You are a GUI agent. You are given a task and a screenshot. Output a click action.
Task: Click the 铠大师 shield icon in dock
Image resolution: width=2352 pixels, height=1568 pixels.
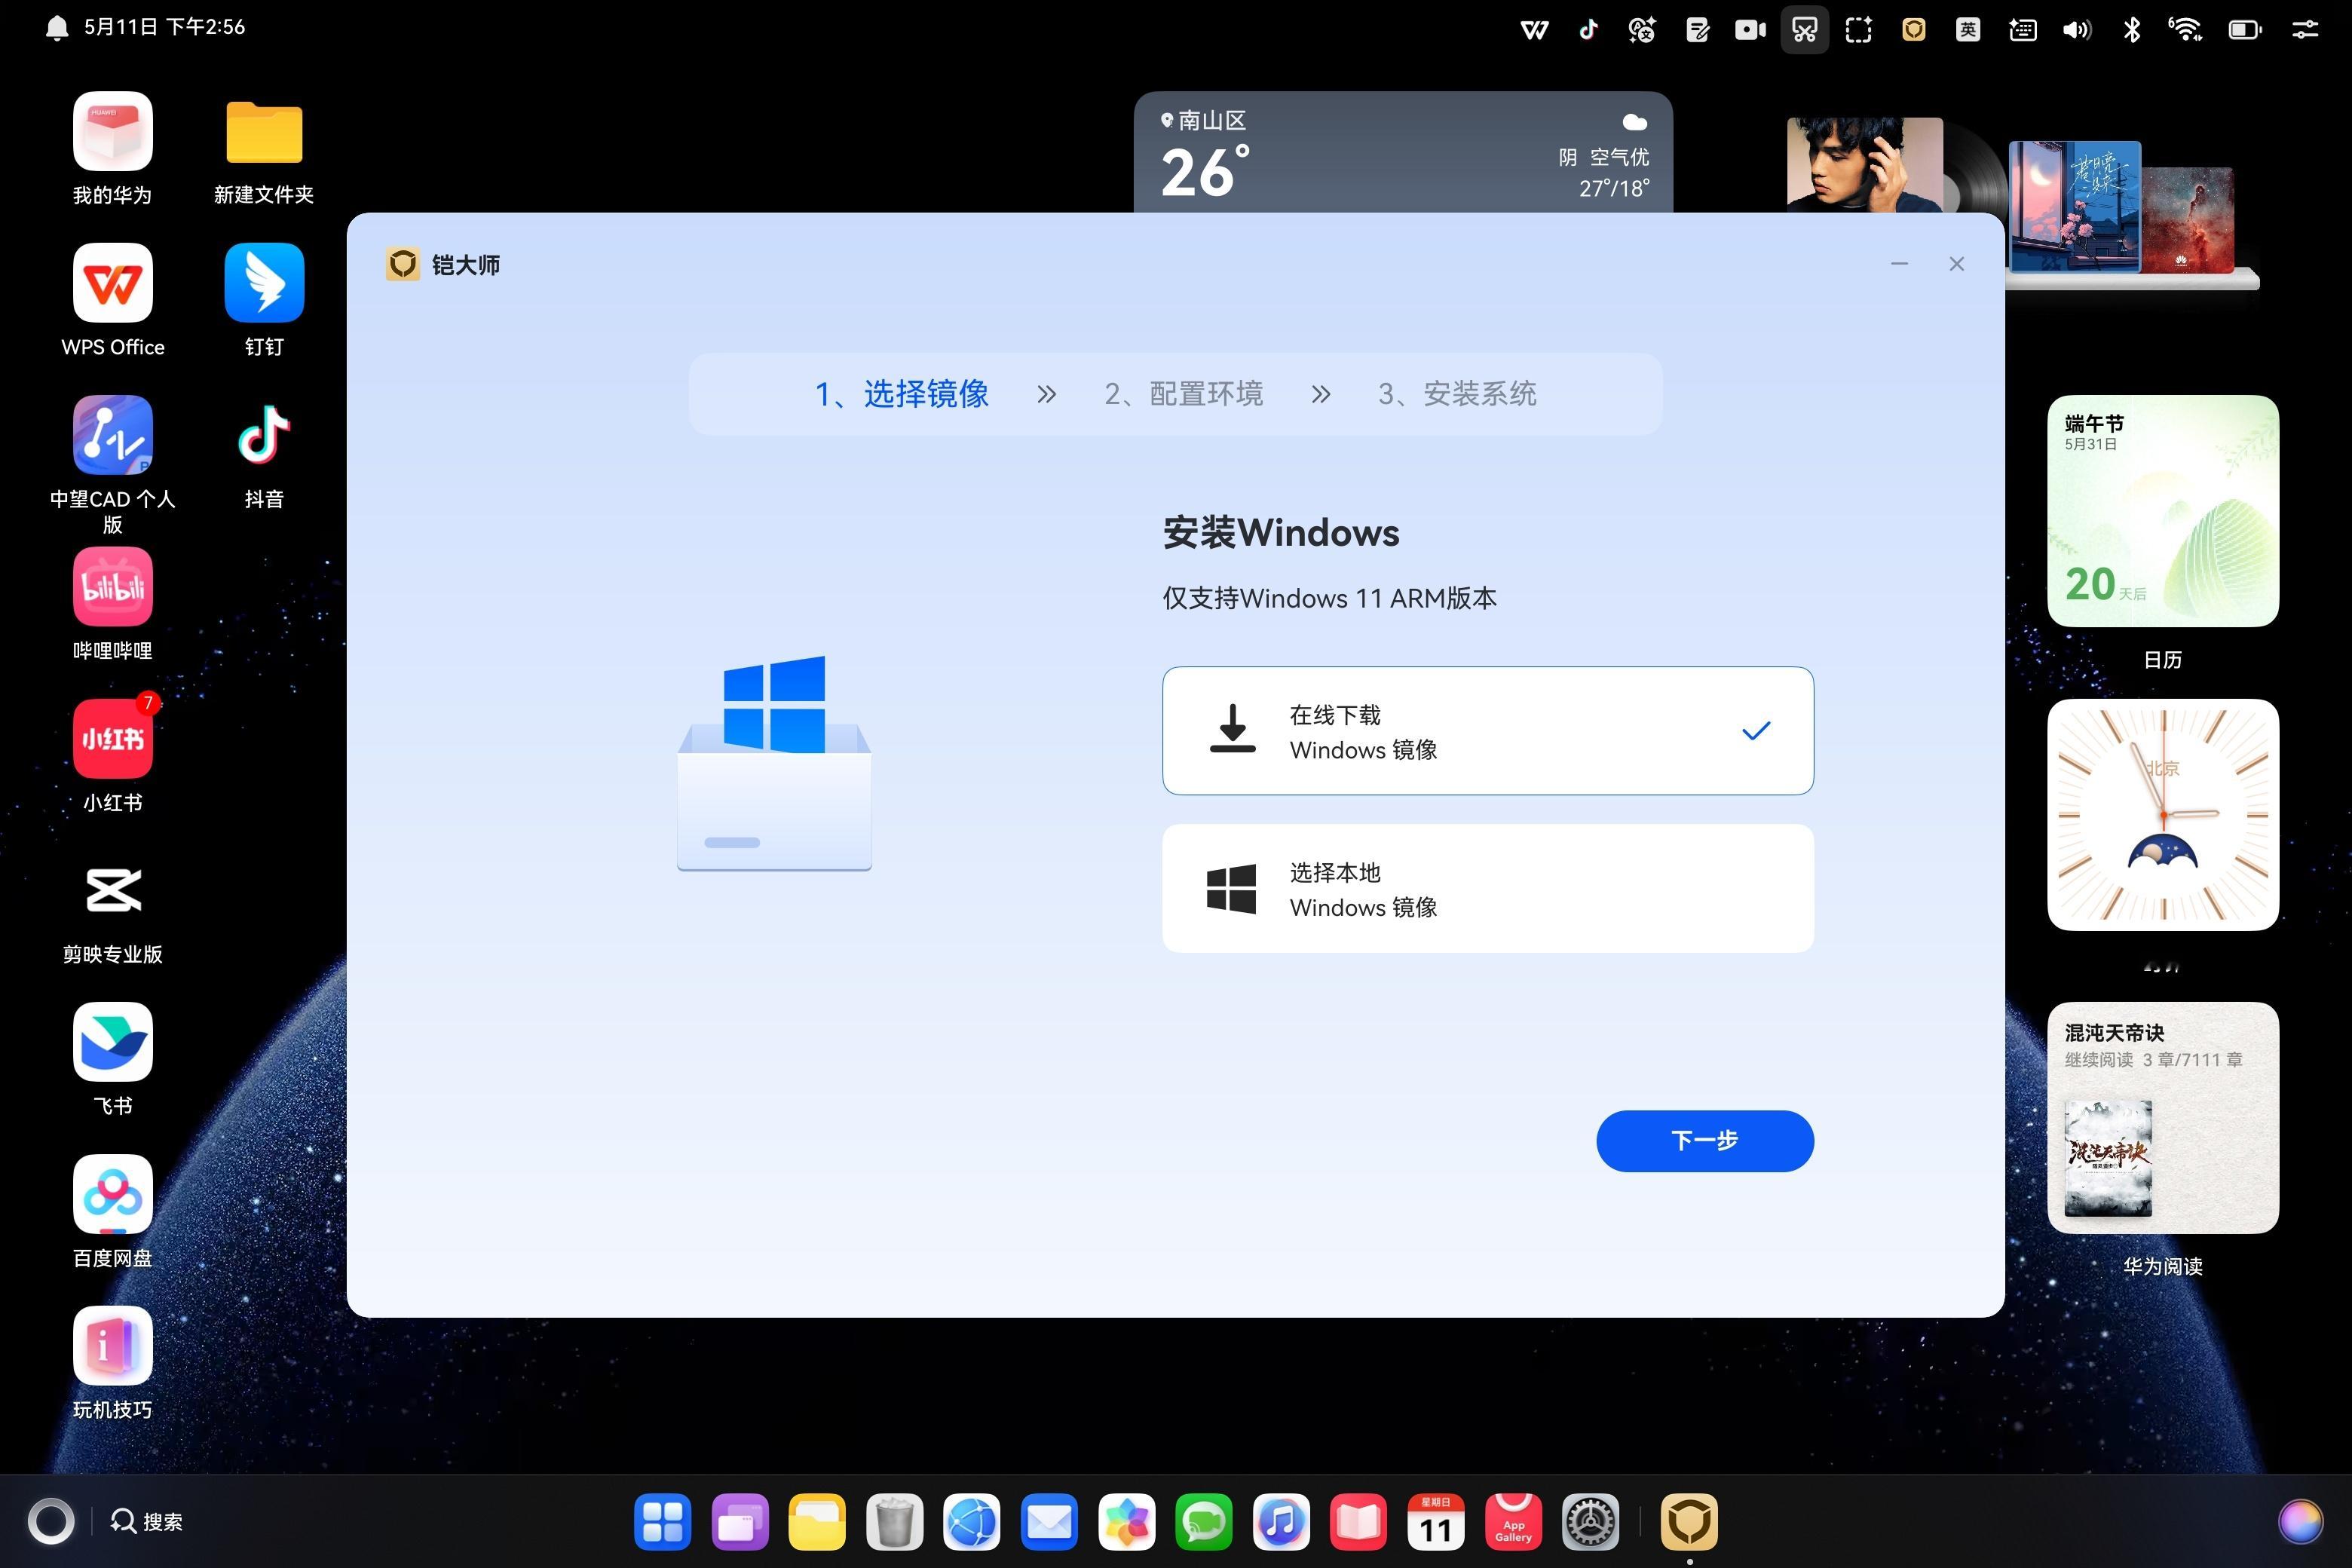tap(1690, 1522)
